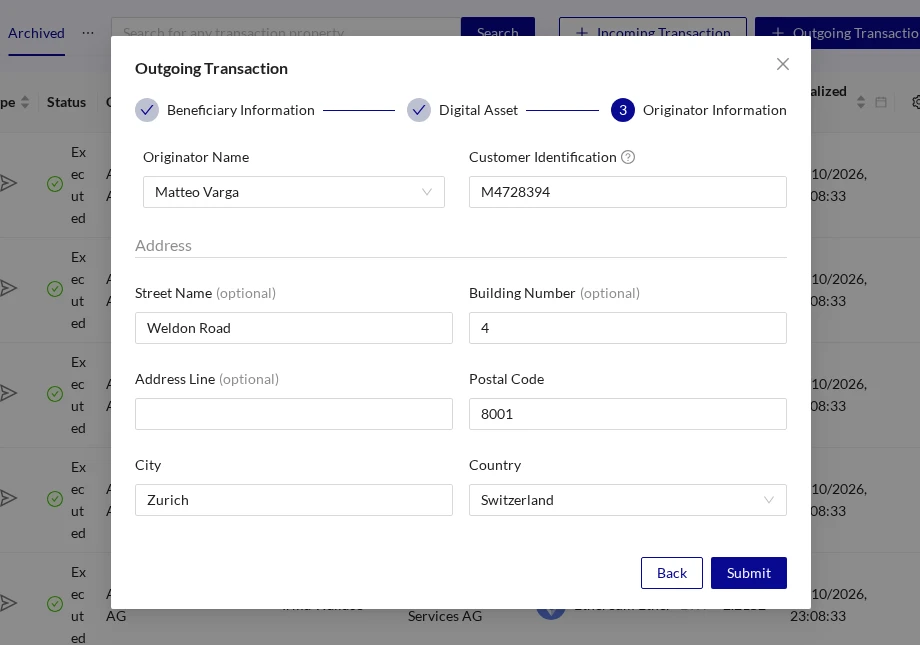Click executed status check icon in second row

coord(55,289)
